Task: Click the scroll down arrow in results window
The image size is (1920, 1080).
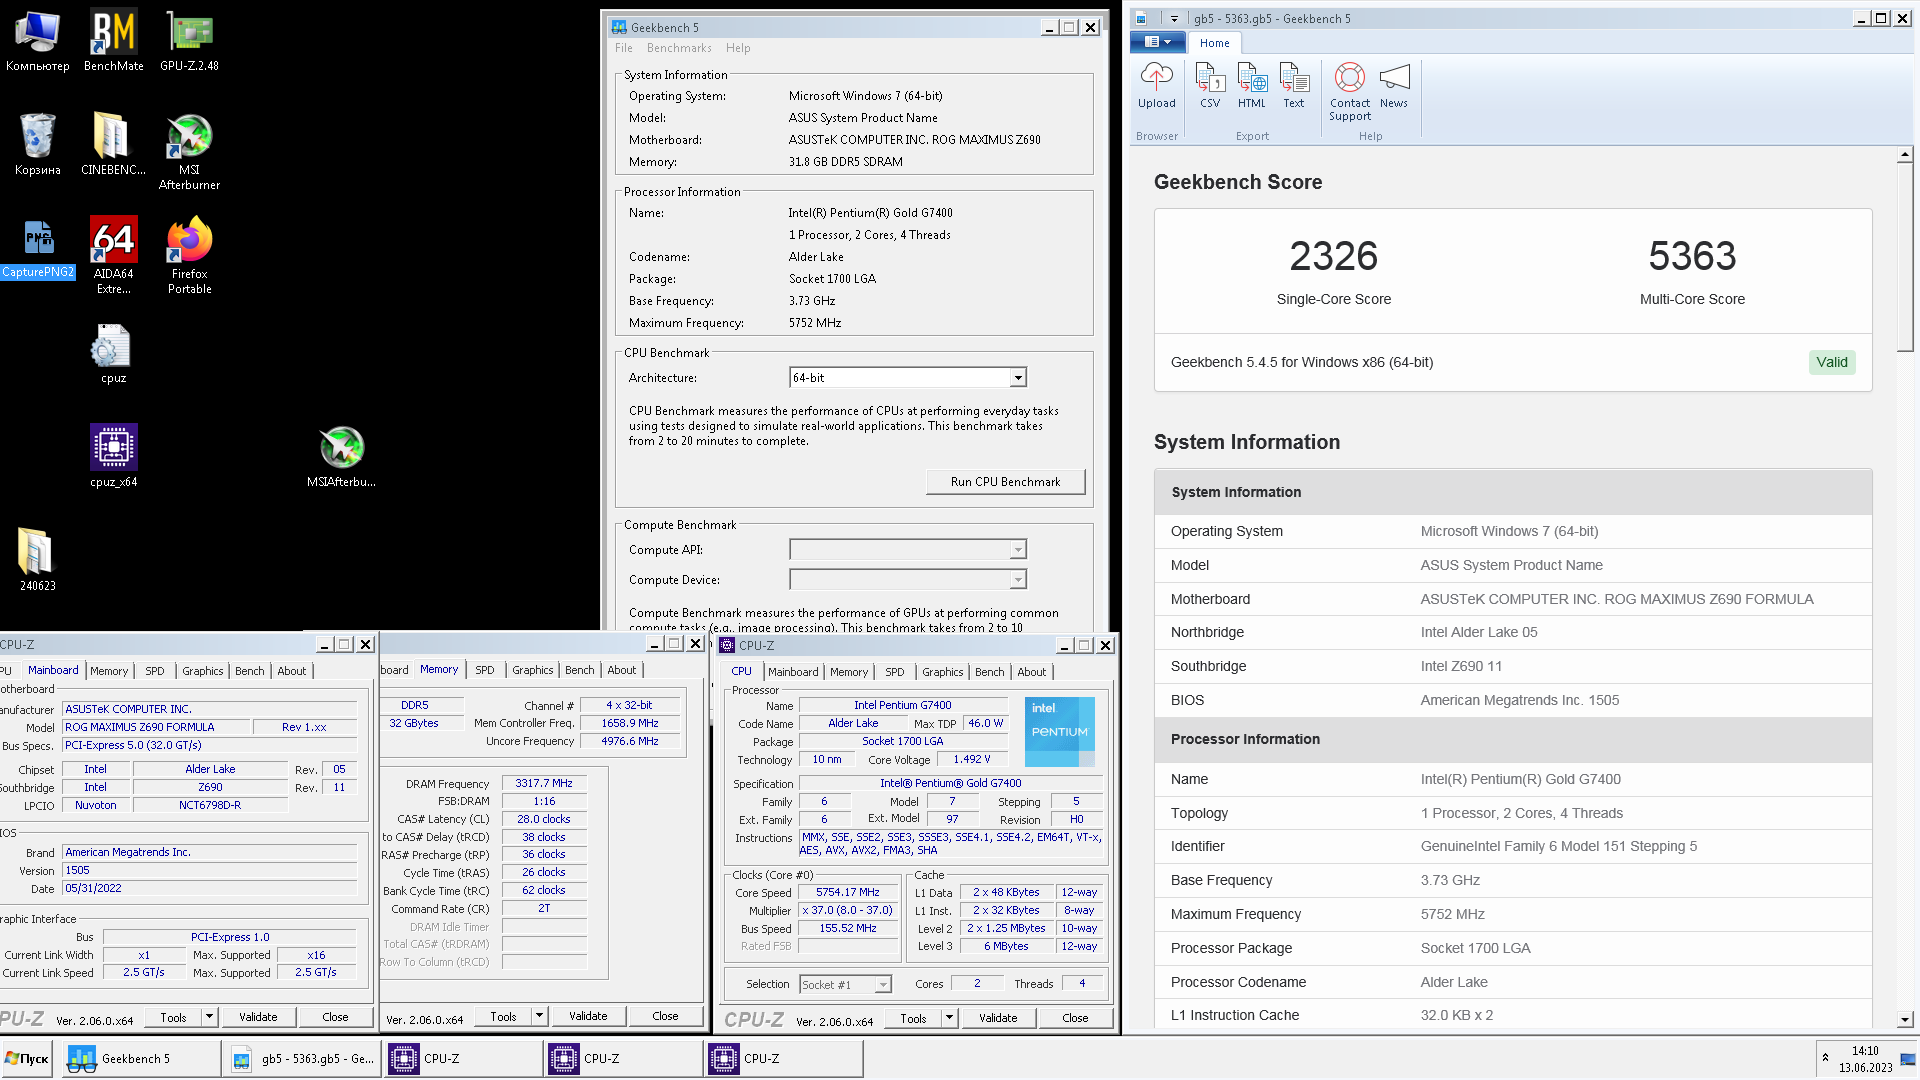Action: click(1905, 1020)
